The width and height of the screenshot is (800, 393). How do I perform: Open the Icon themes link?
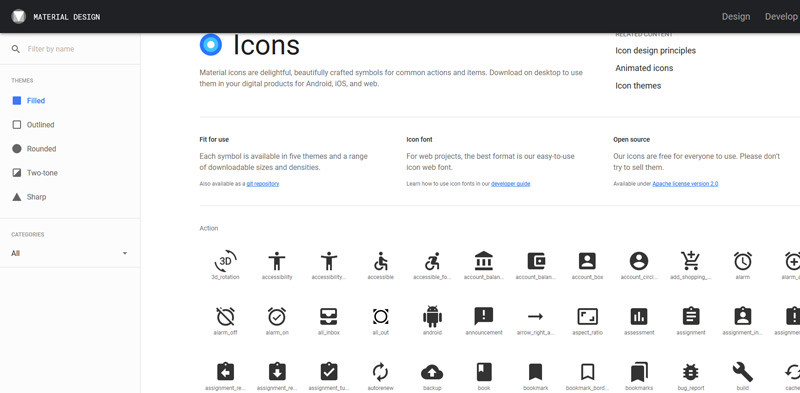[638, 86]
